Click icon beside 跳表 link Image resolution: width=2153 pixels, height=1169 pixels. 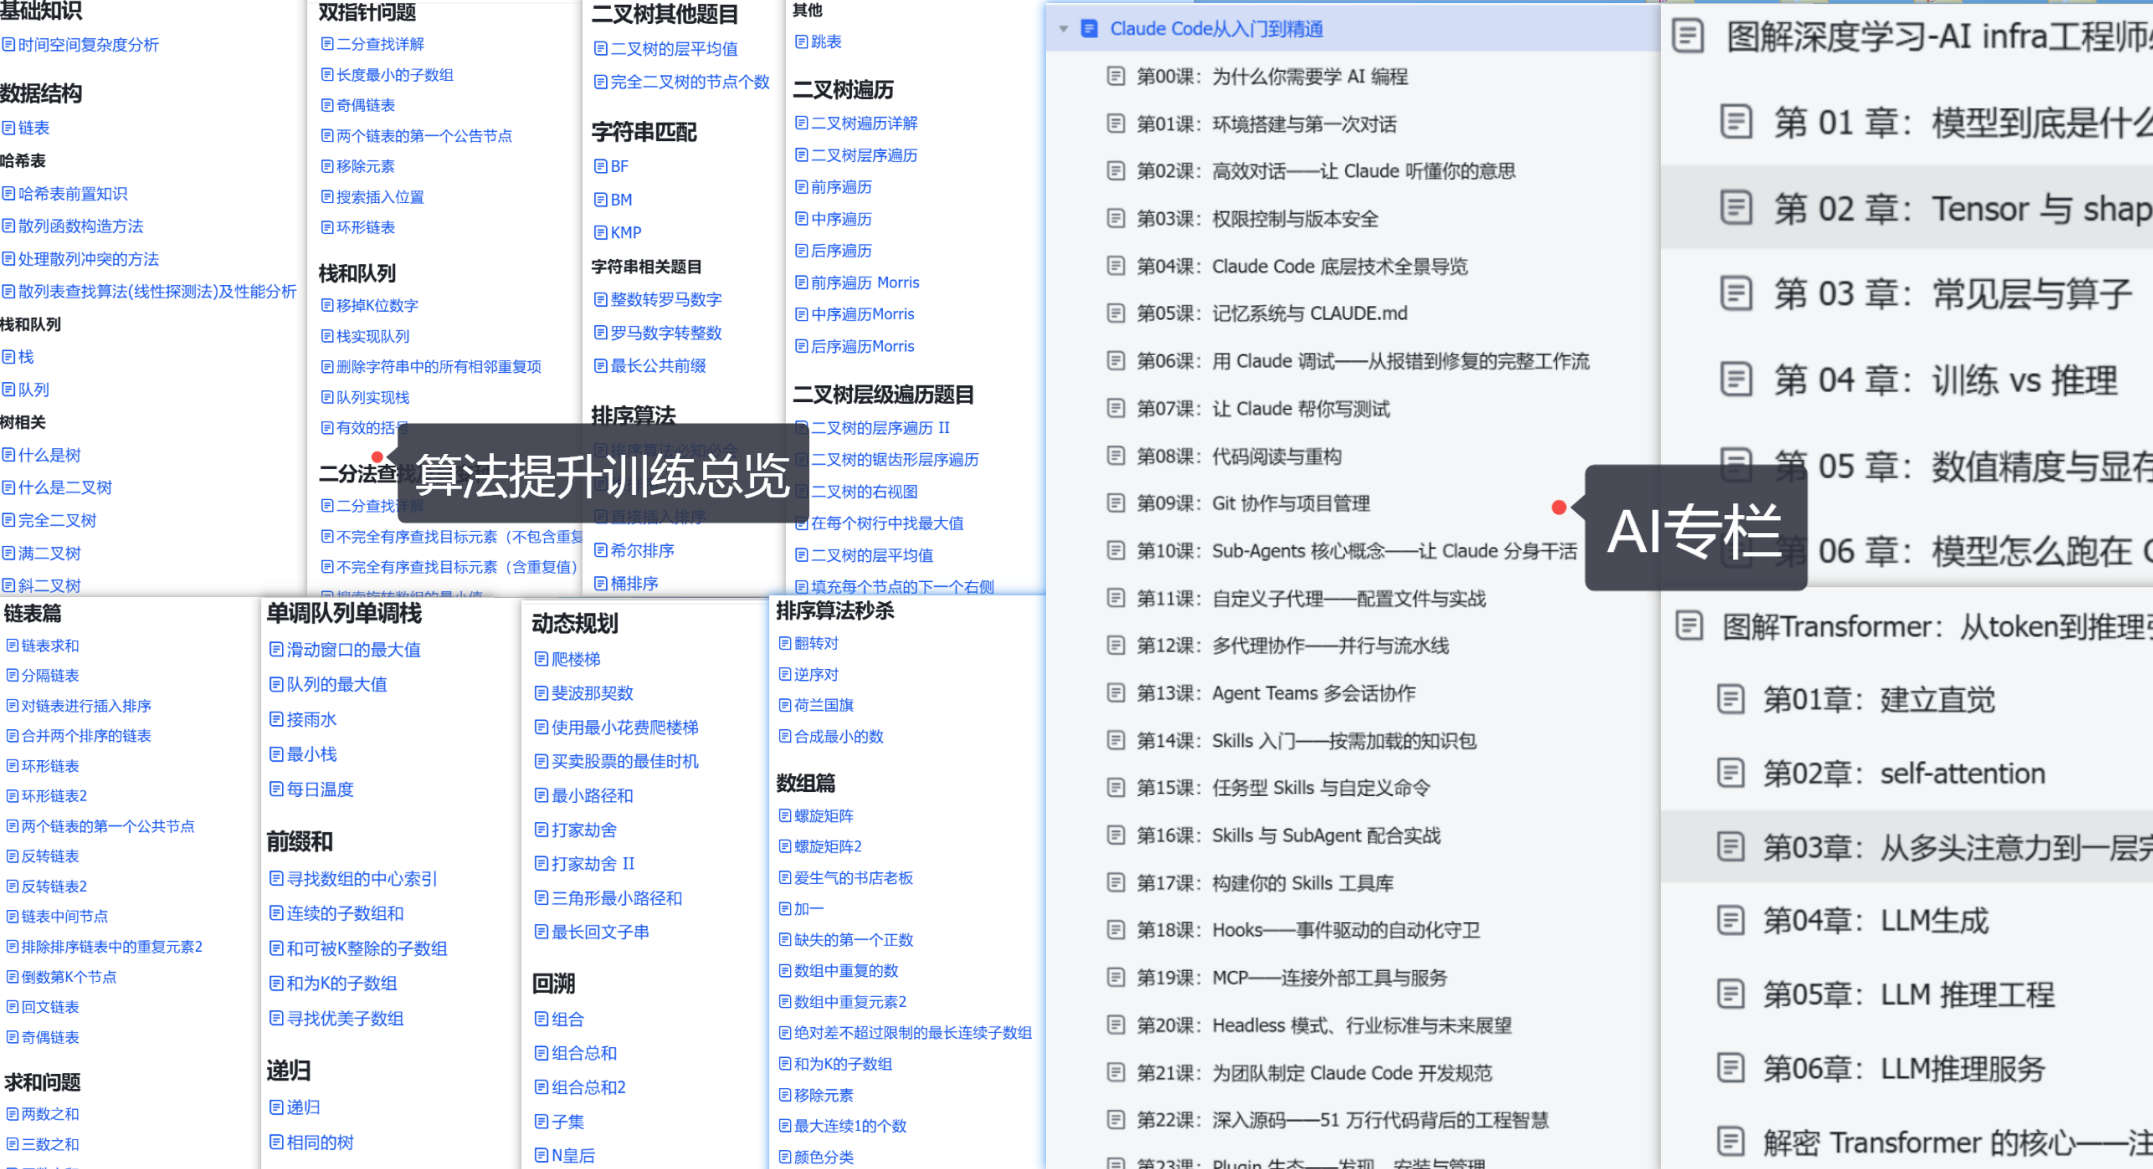click(x=801, y=41)
